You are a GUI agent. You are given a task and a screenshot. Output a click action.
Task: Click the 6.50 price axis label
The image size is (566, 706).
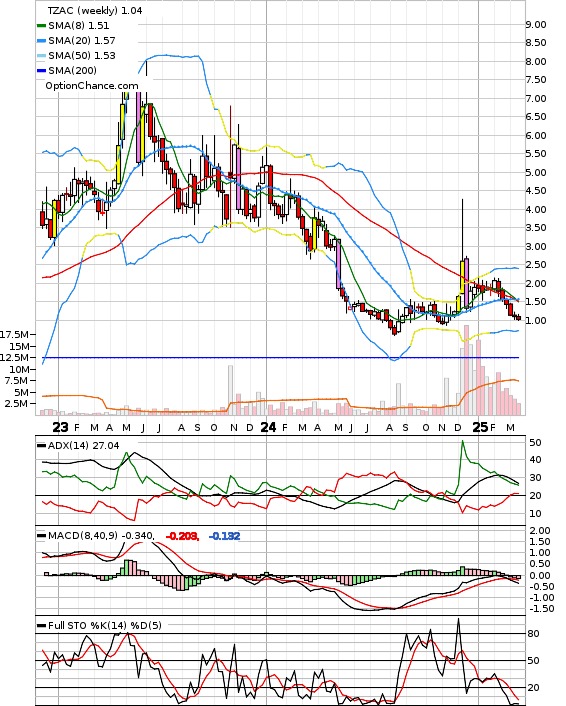coord(536,117)
